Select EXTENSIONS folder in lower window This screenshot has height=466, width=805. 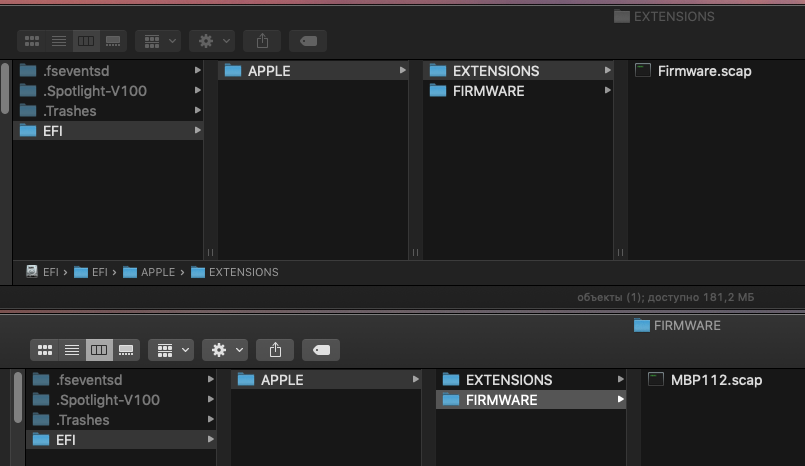pos(531,379)
